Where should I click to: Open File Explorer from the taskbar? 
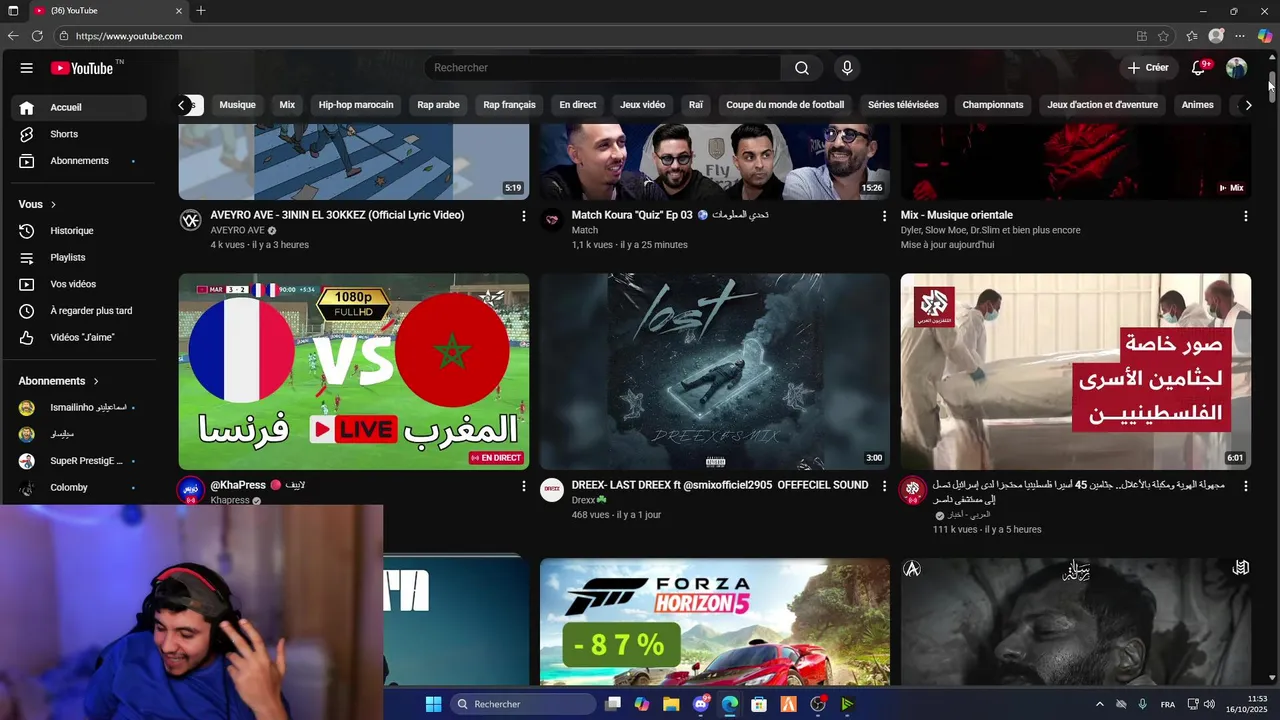[x=671, y=704]
